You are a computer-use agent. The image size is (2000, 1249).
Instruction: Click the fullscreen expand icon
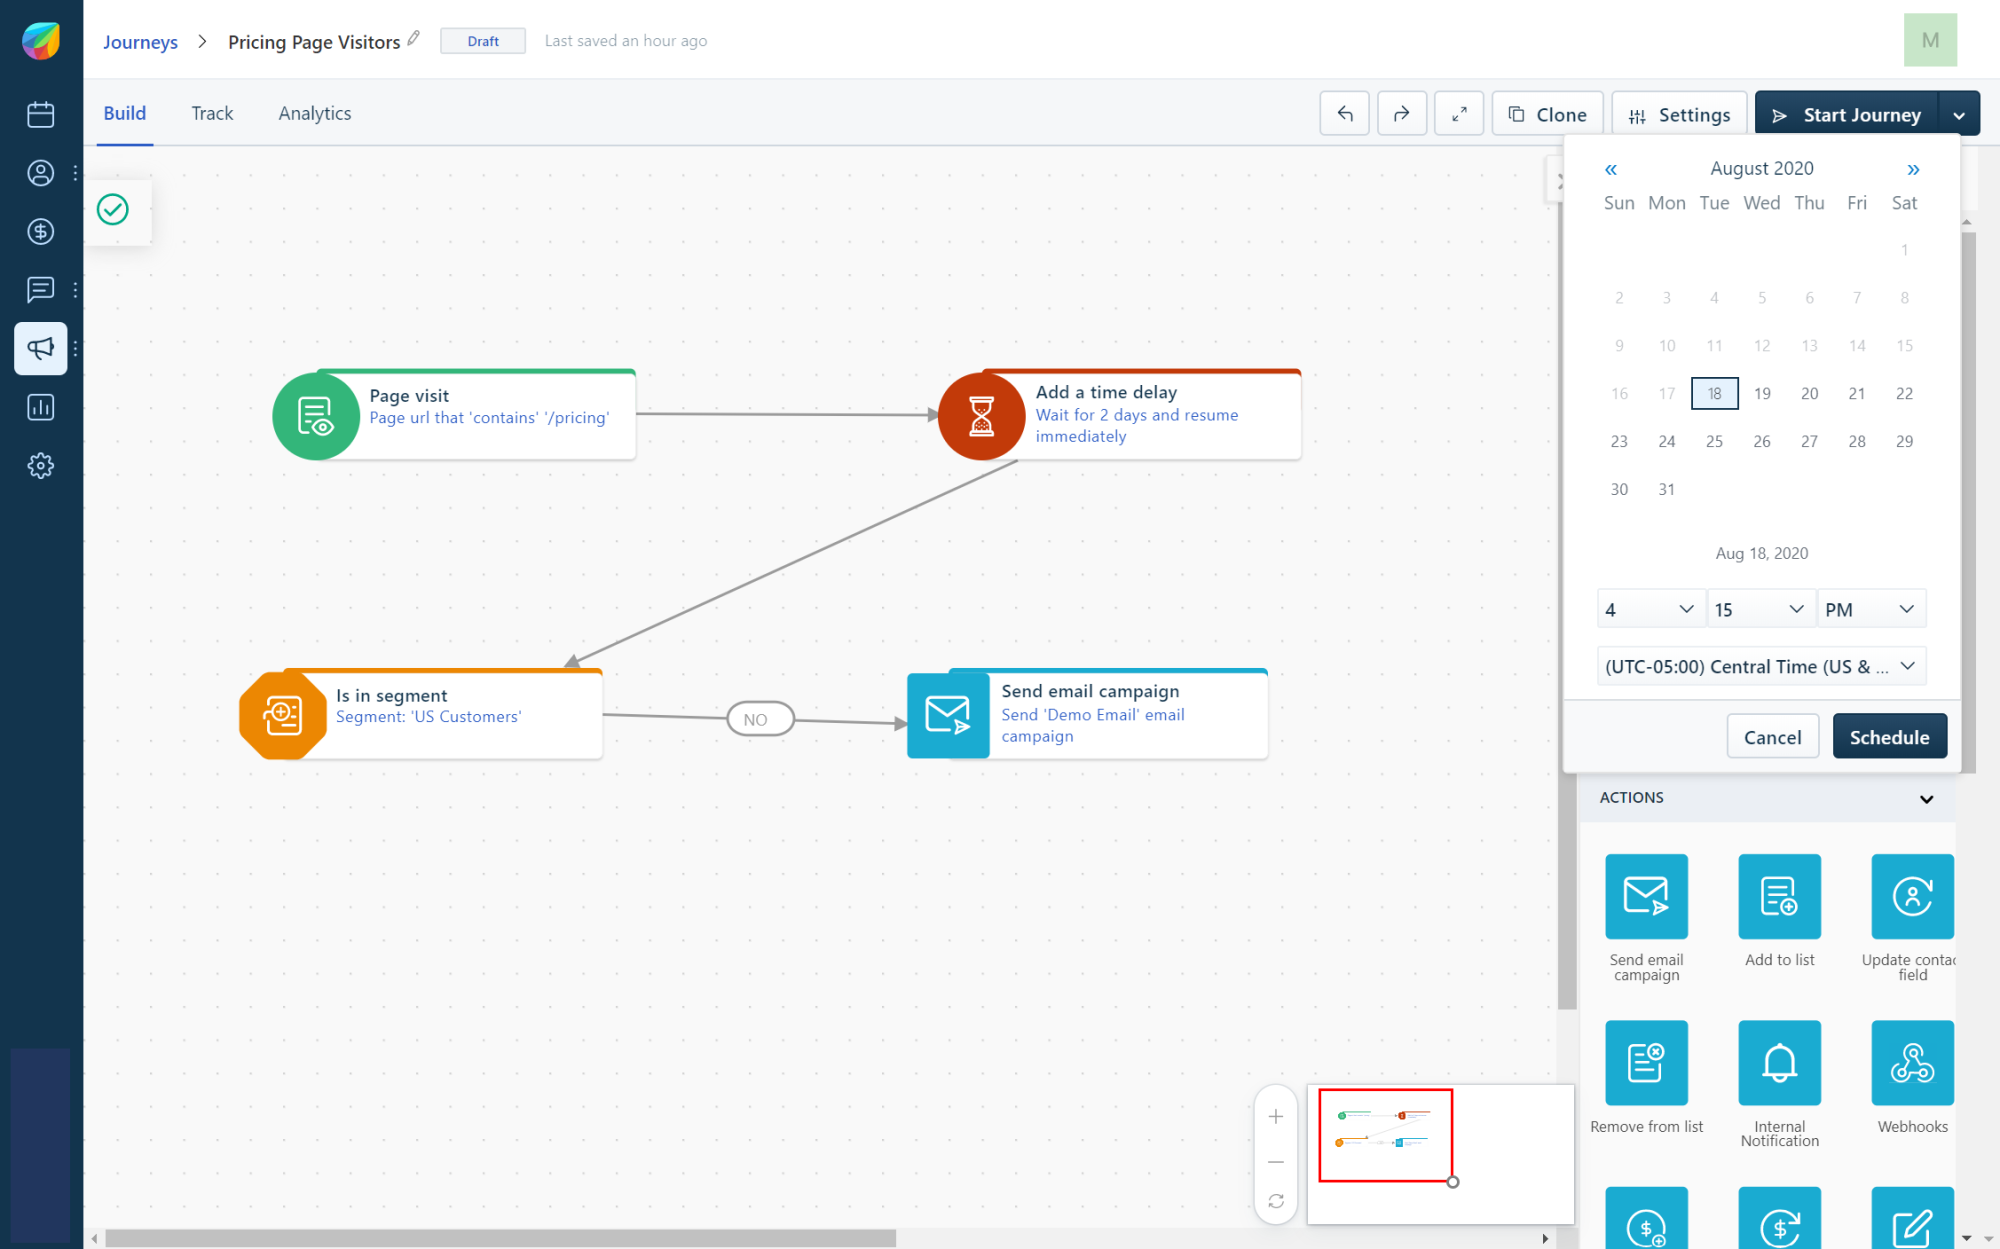[x=1459, y=114]
